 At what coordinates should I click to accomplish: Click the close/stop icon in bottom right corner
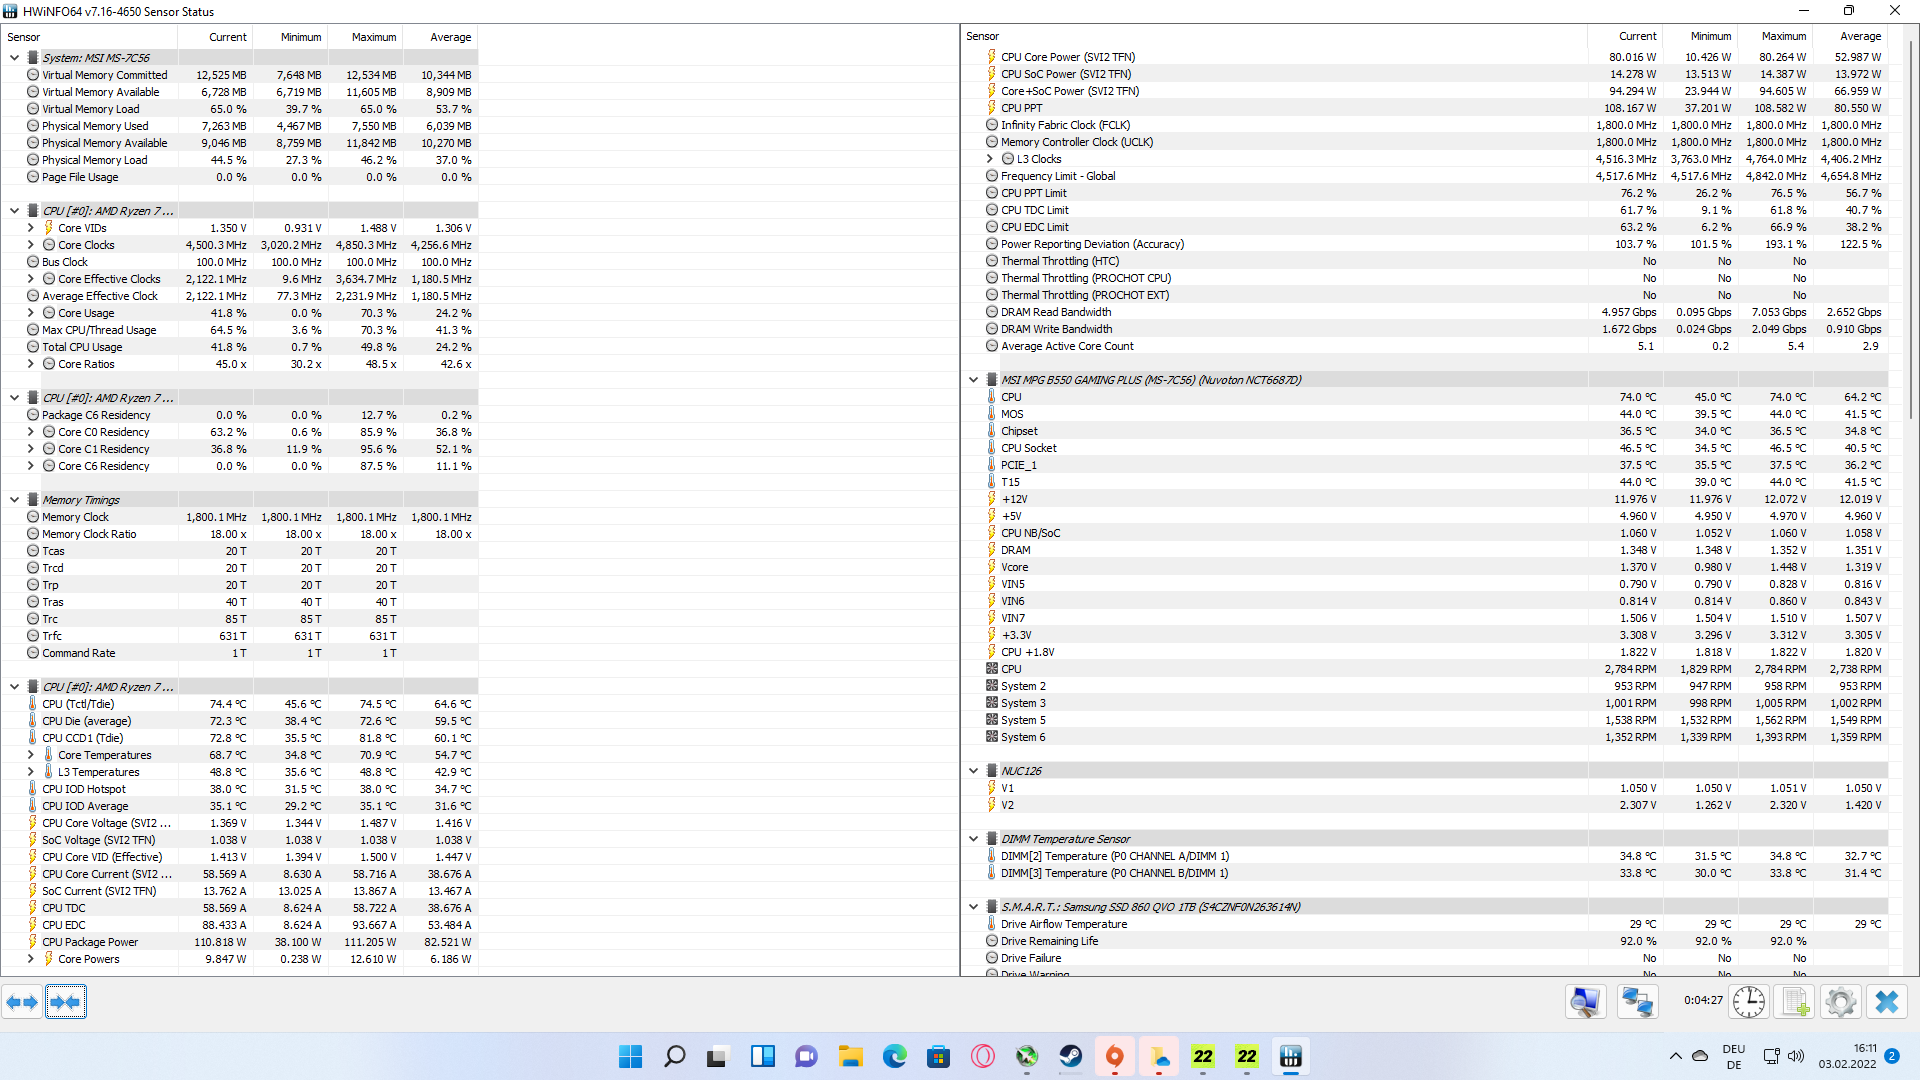[1887, 1001]
